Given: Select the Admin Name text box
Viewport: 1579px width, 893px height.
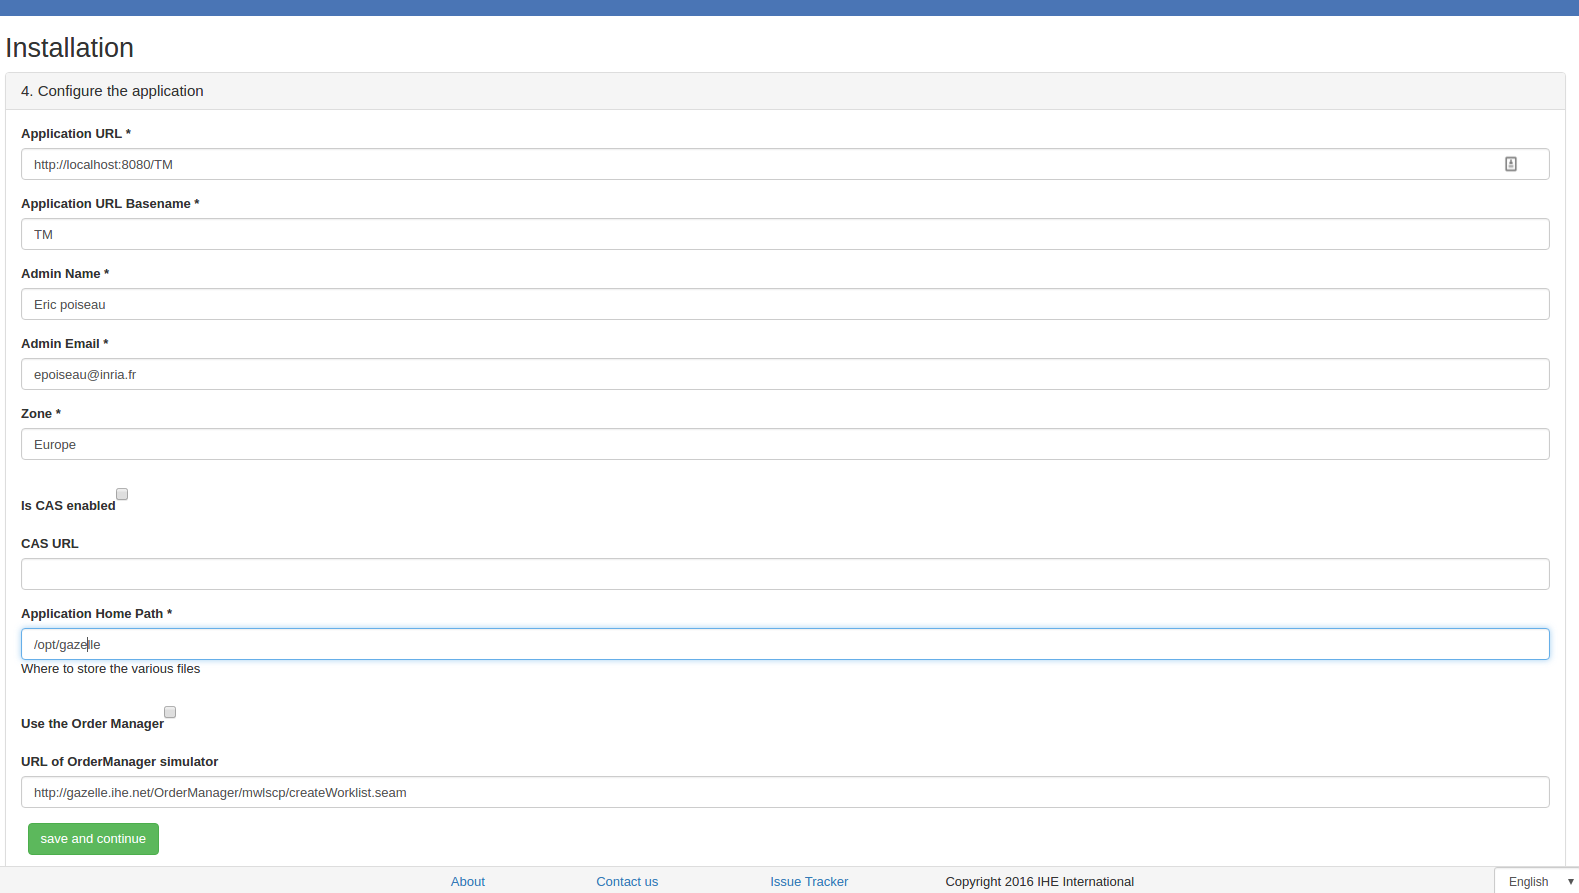Looking at the screenshot, I should coord(785,304).
